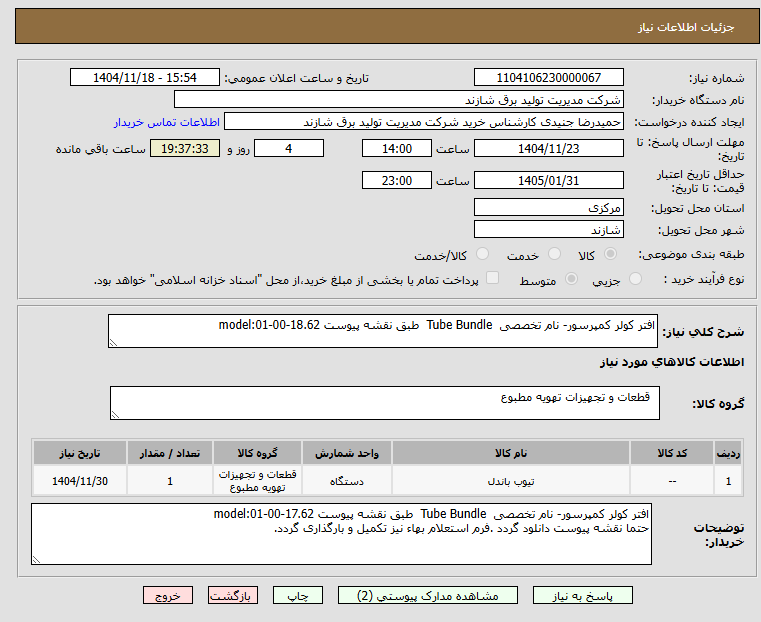This screenshot has height=622, width=761.
Task: Select the کالا/خدمت radio button
Action: tap(482, 254)
